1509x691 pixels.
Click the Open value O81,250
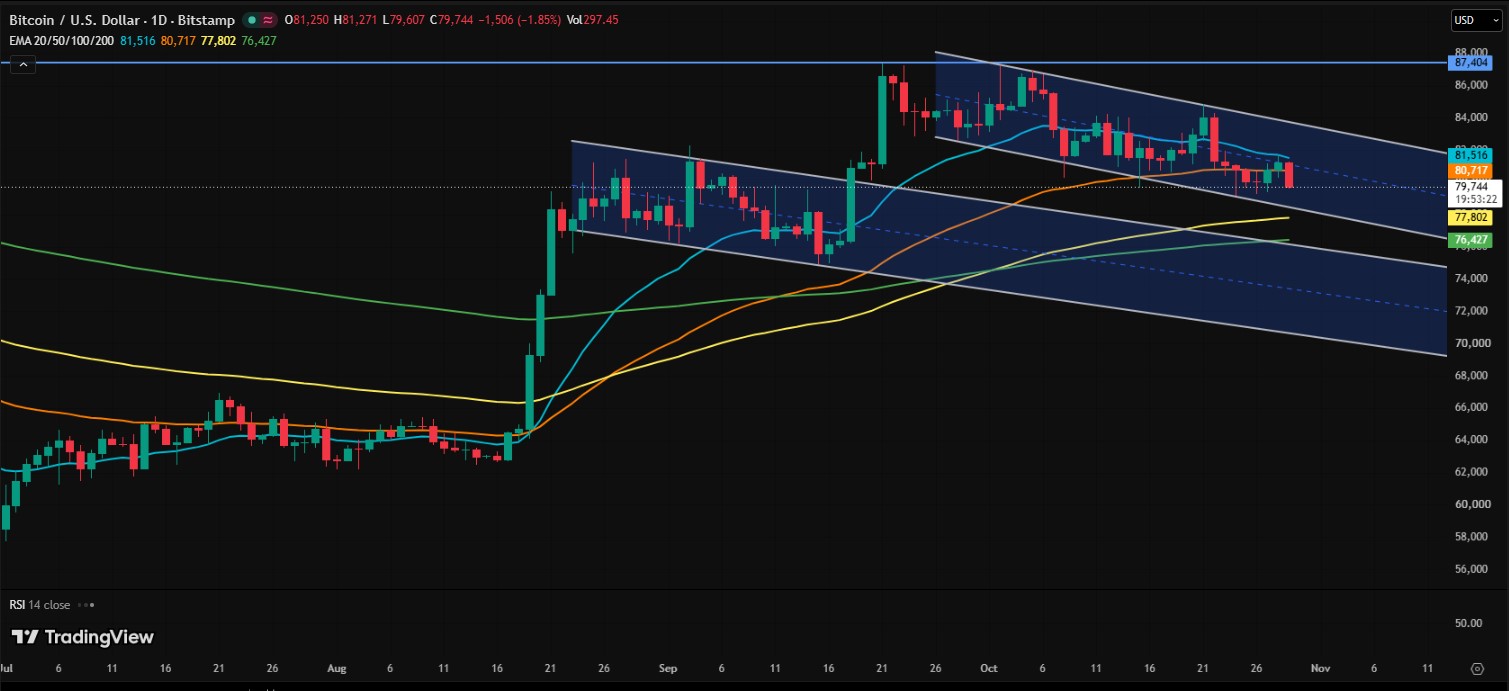(308, 20)
